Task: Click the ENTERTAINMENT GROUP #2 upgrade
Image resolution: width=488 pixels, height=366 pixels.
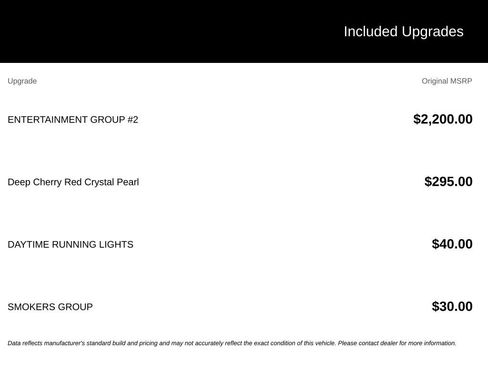Action: click(73, 120)
